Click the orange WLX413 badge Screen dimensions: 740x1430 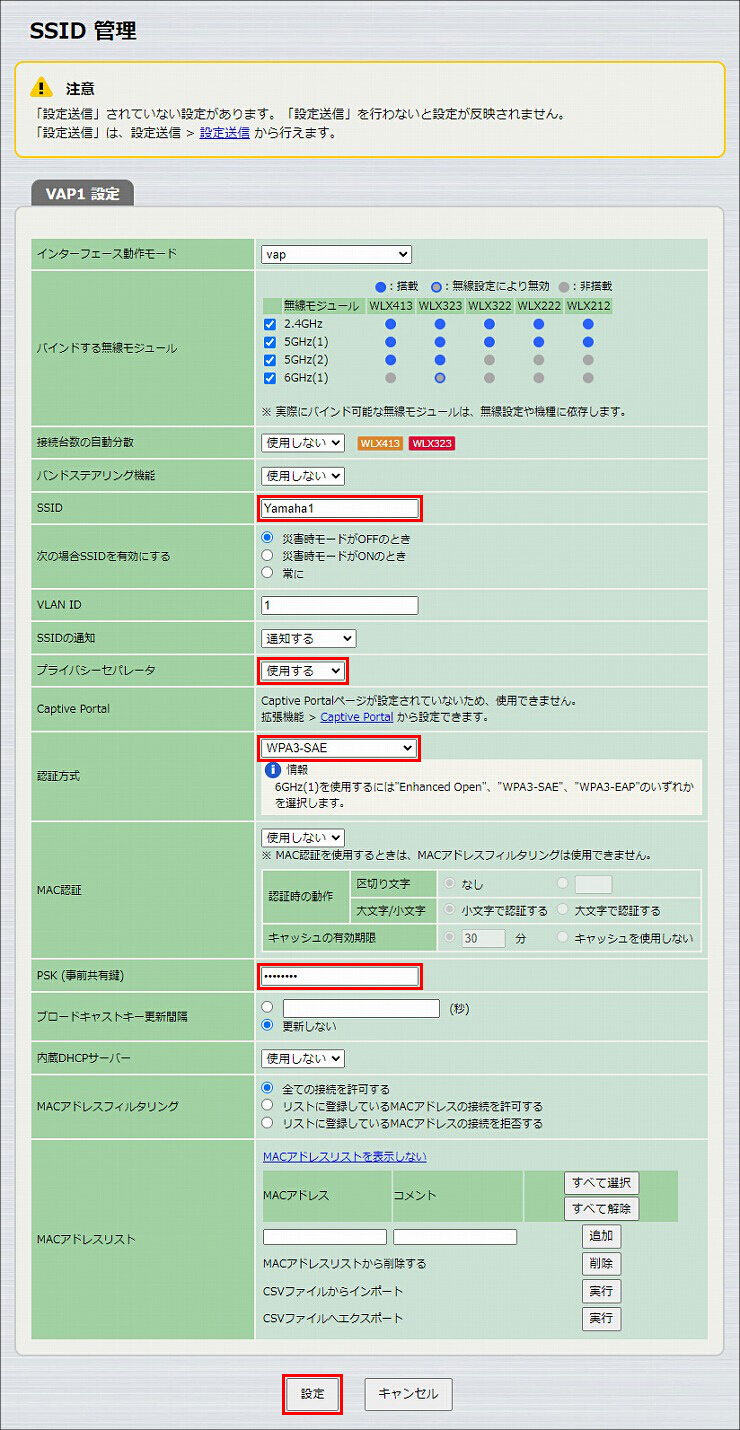(x=380, y=443)
